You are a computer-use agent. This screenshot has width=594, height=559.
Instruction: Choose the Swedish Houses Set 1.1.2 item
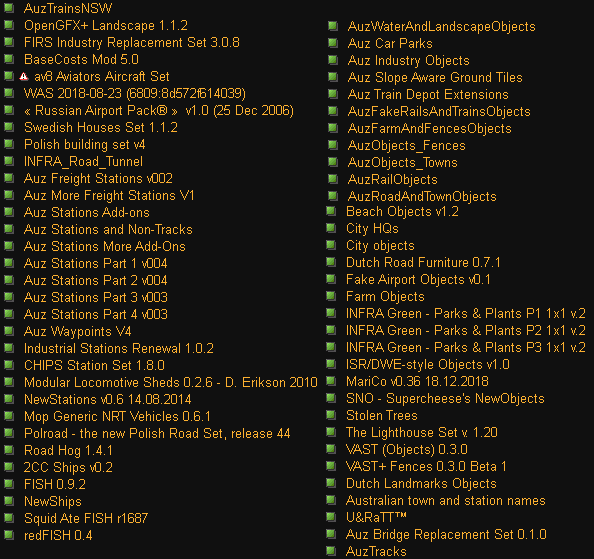[x=101, y=127]
